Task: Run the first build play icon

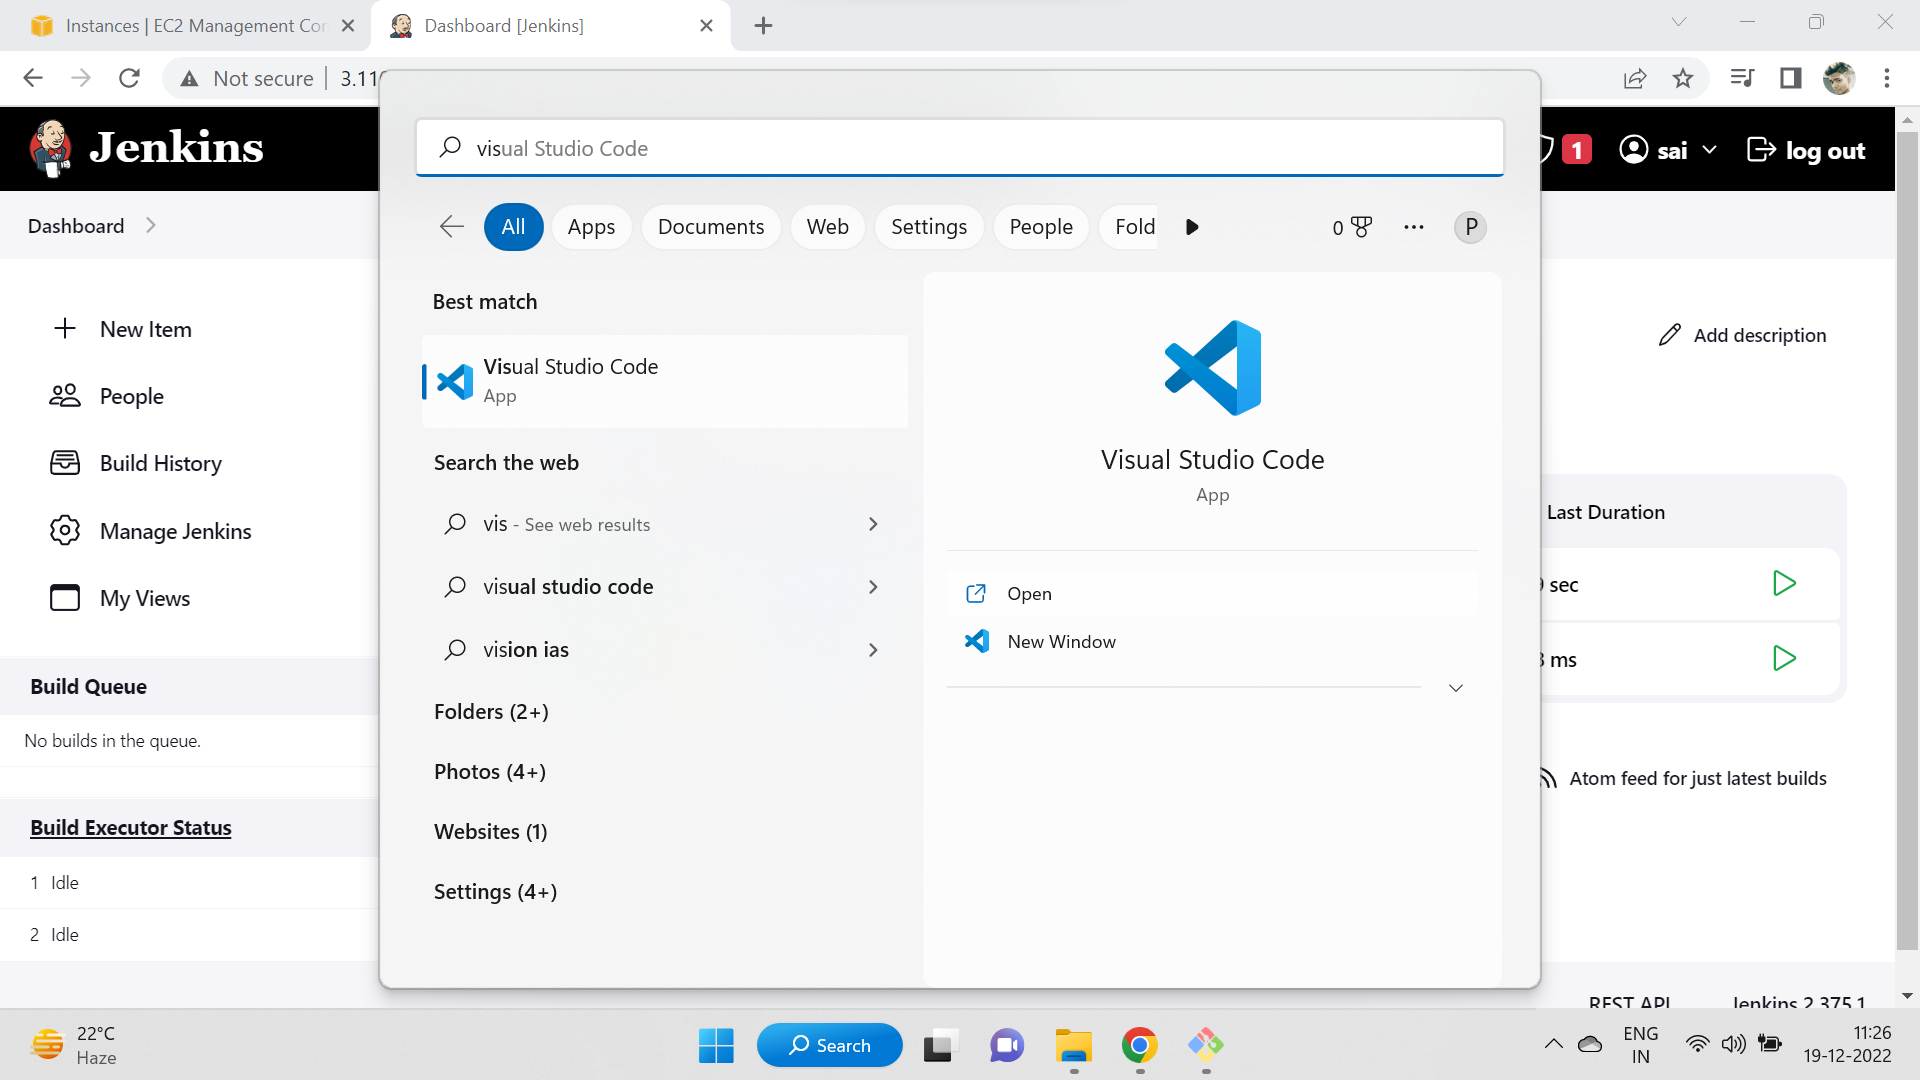Action: pos(1783,584)
